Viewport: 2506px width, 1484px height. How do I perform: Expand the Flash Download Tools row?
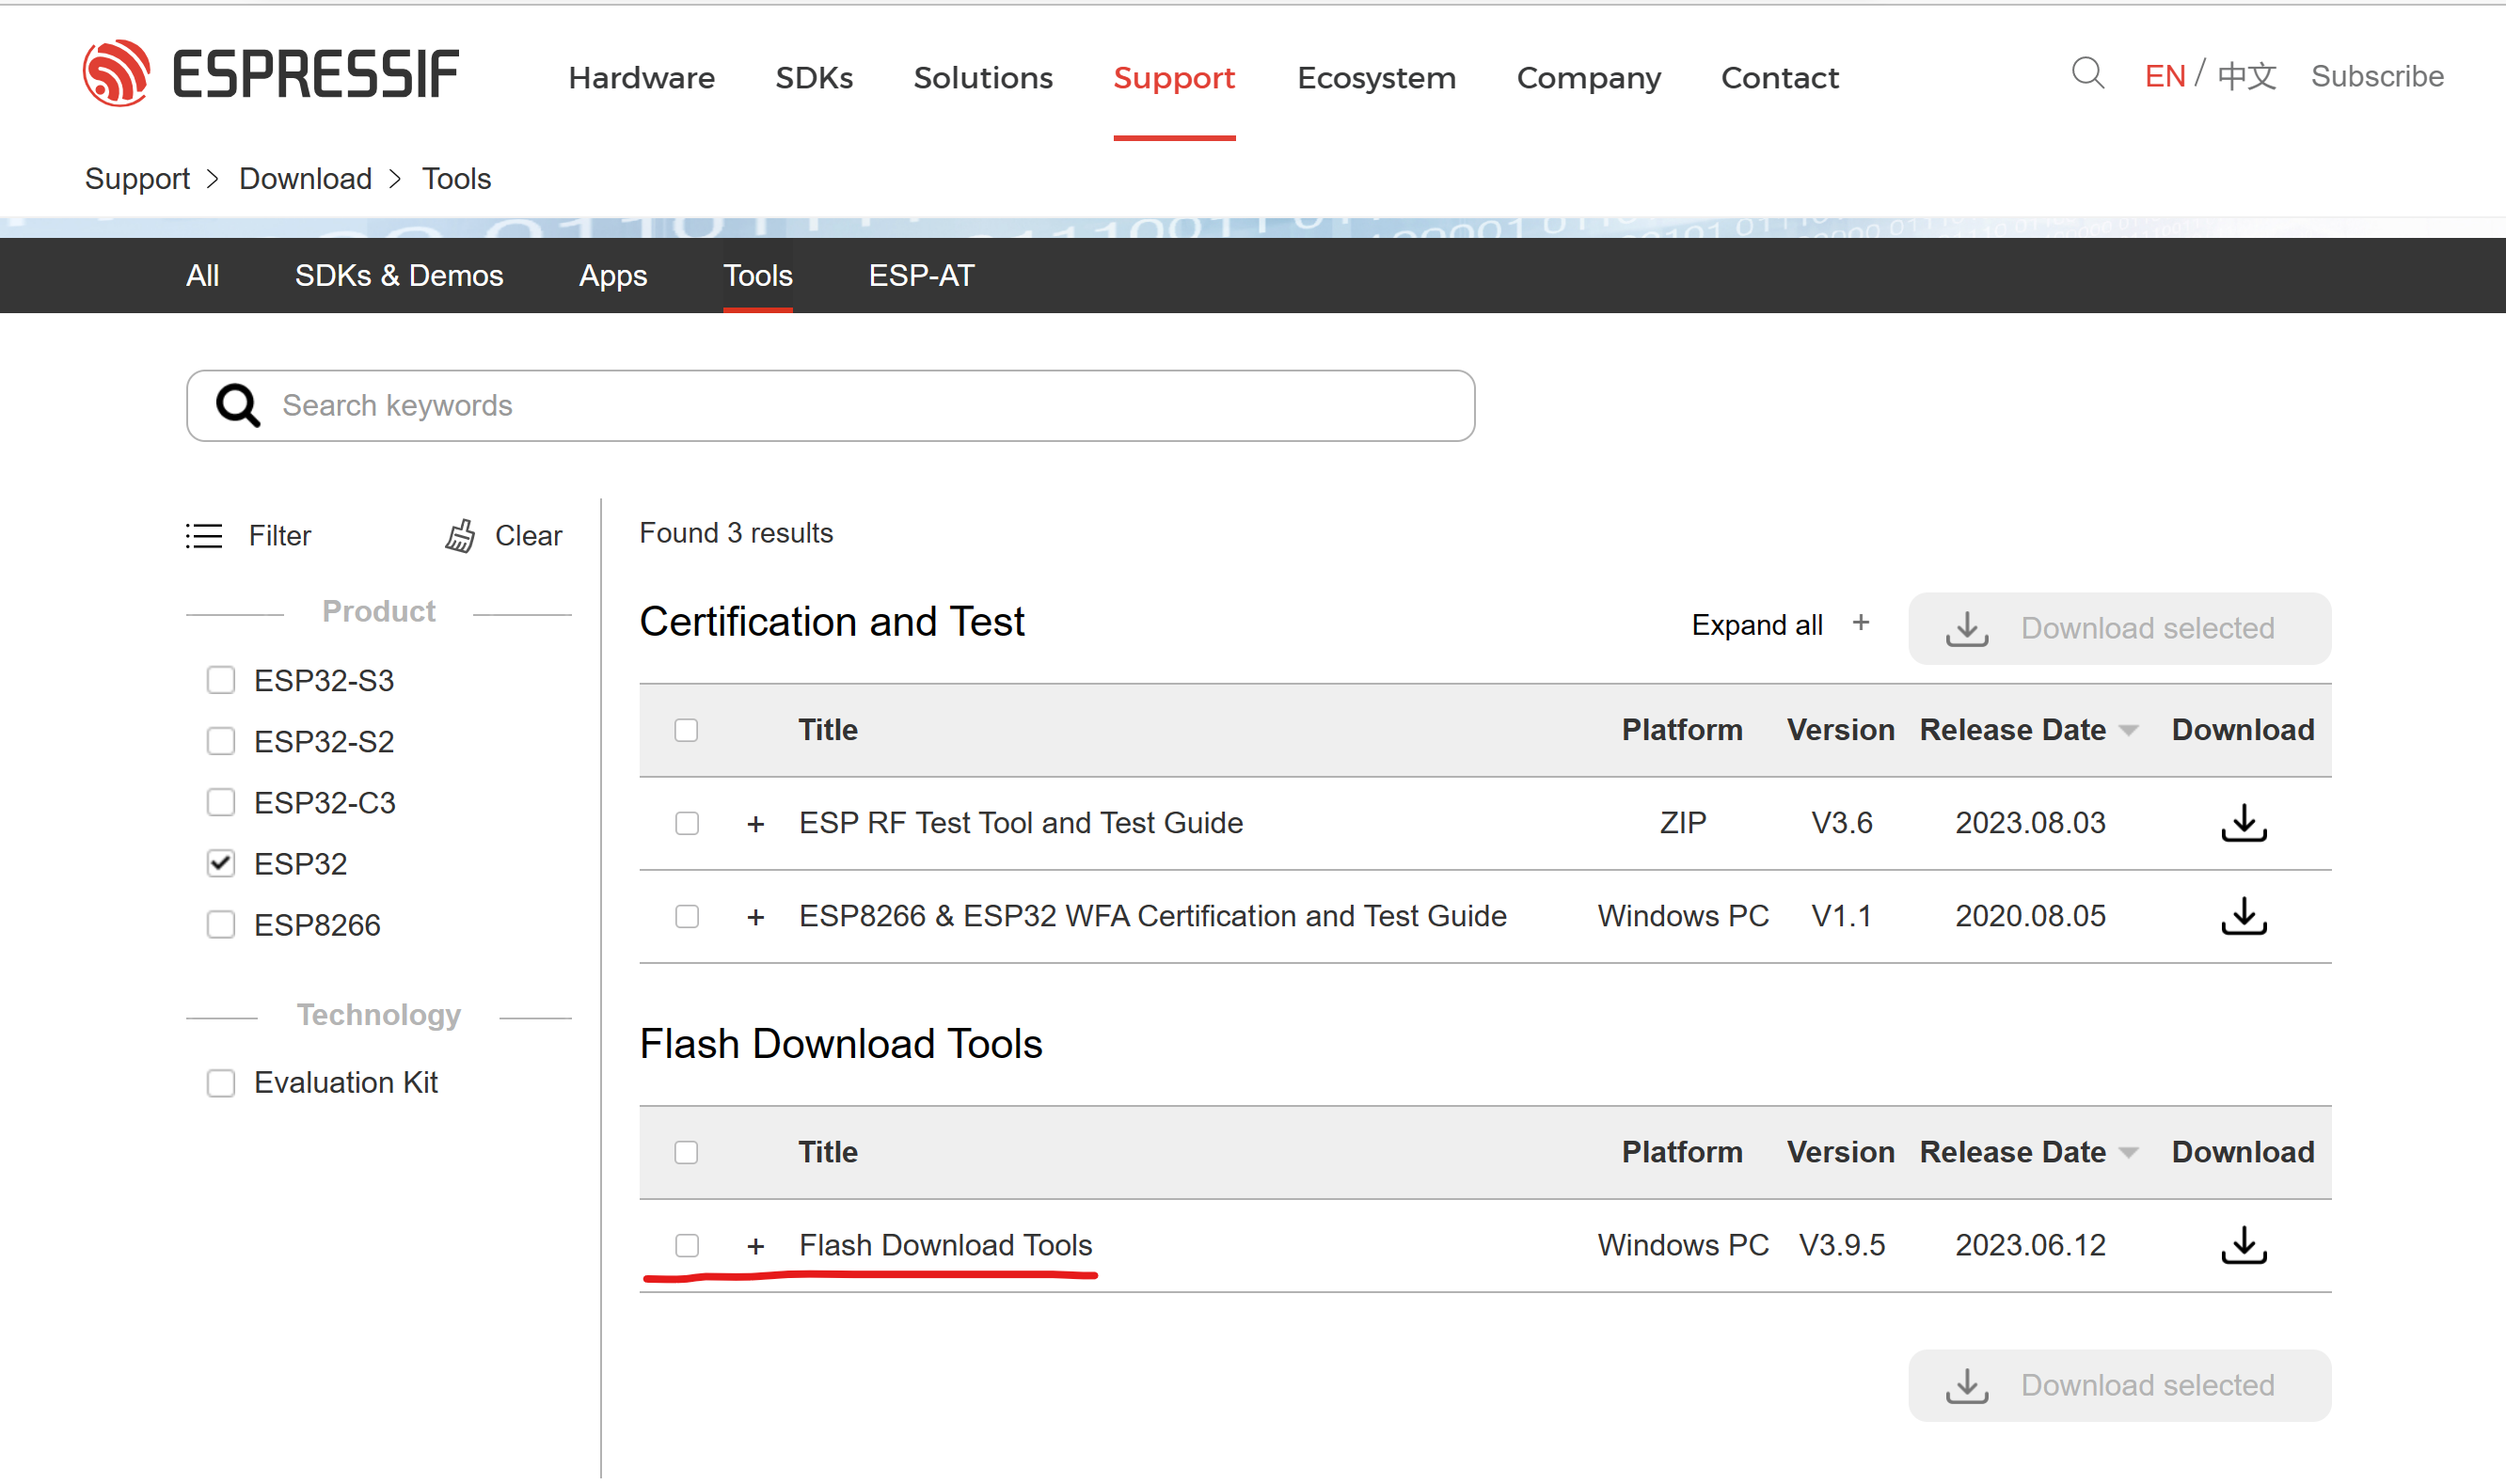point(756,1246)
